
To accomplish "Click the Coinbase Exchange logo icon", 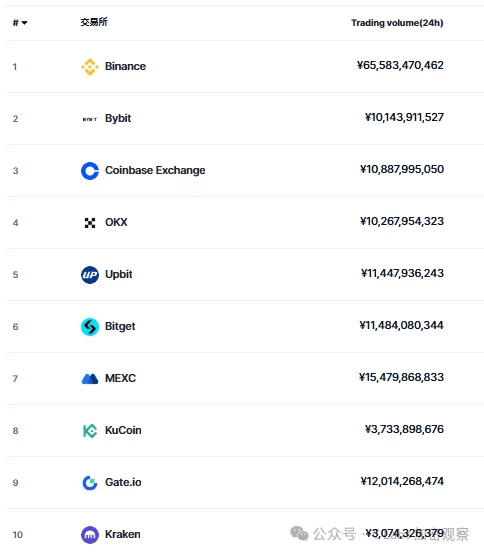I will [90, 171].
